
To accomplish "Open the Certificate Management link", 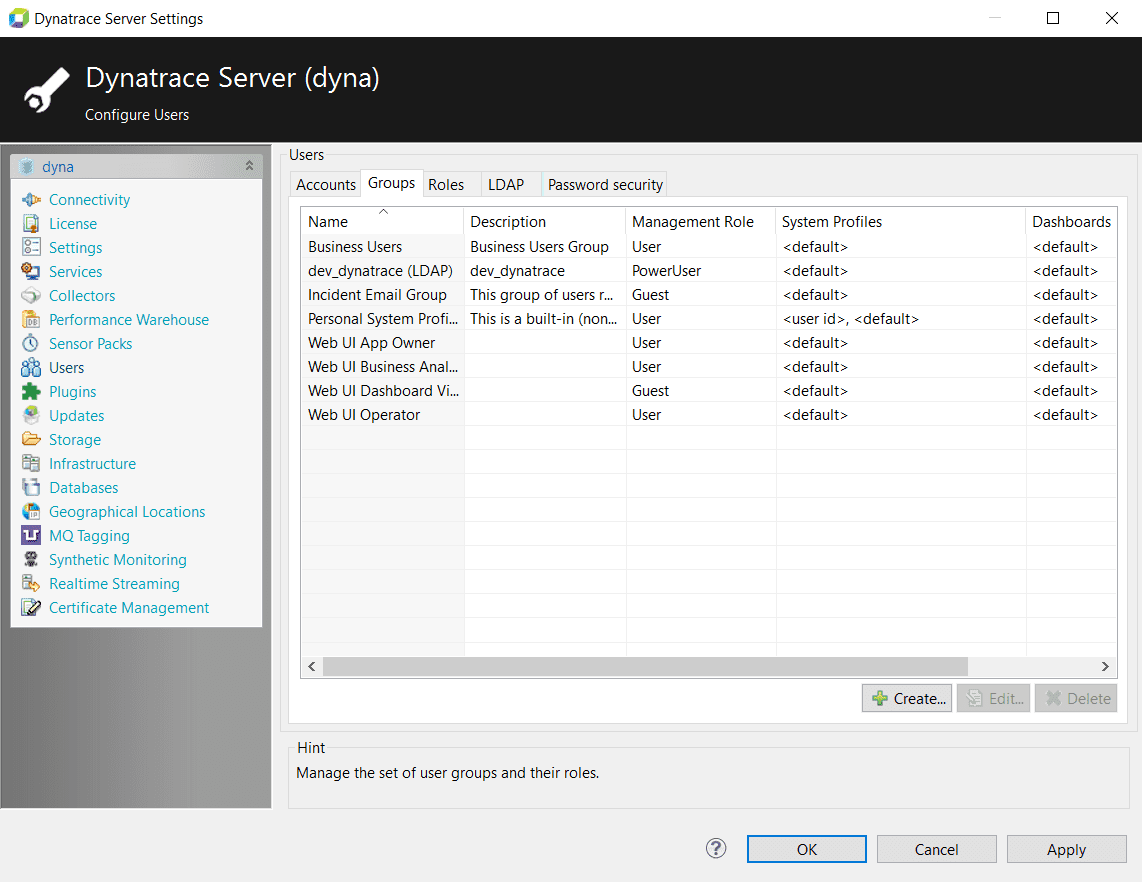I will (x=129, y=608).
